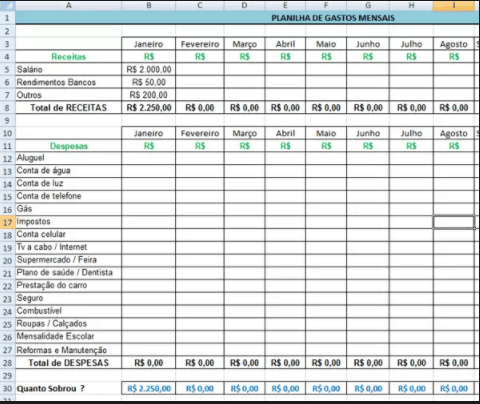
Task: Click row 17 header
Action: pos(7,222)
